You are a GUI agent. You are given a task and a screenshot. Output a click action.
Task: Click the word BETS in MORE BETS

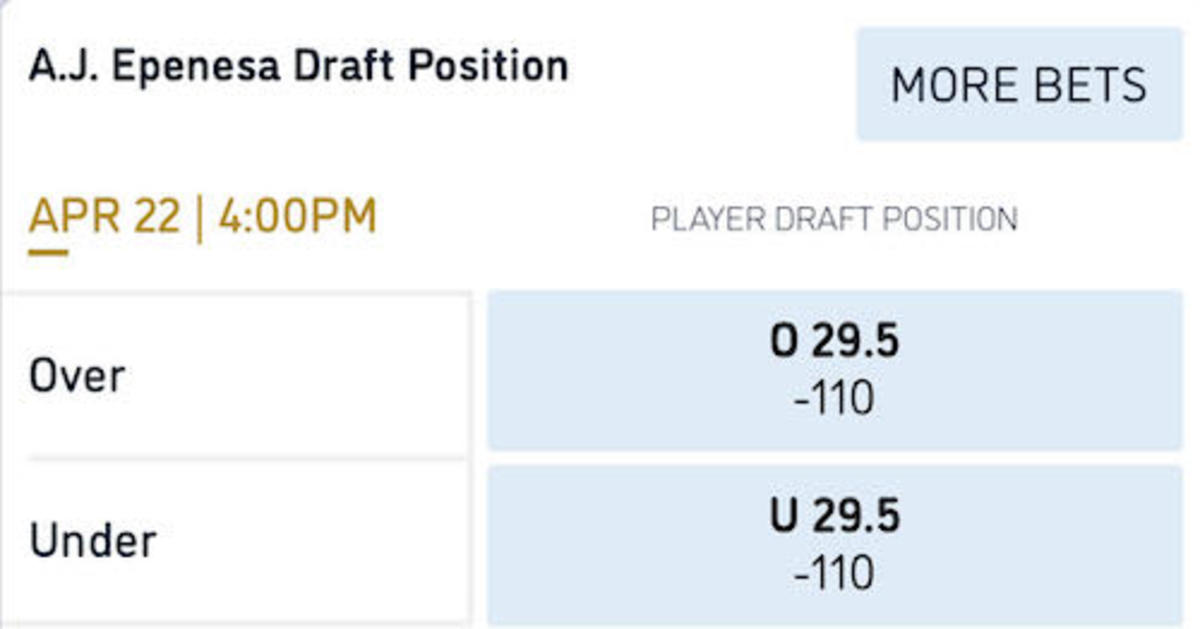pos(1091,85)
